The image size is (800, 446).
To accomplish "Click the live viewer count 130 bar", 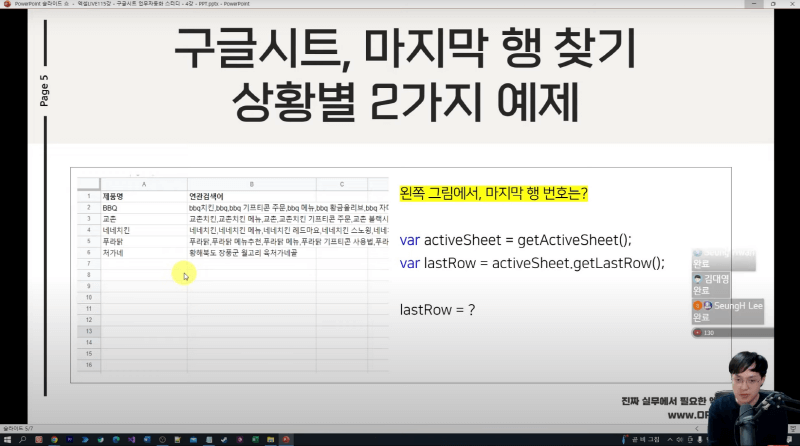I will pos(732,333).
